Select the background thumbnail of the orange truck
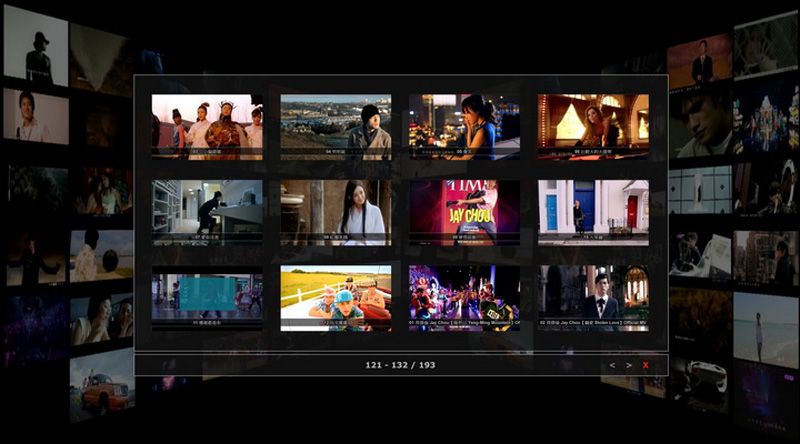Viewport: 800px width, 444px height. [102, 385]
